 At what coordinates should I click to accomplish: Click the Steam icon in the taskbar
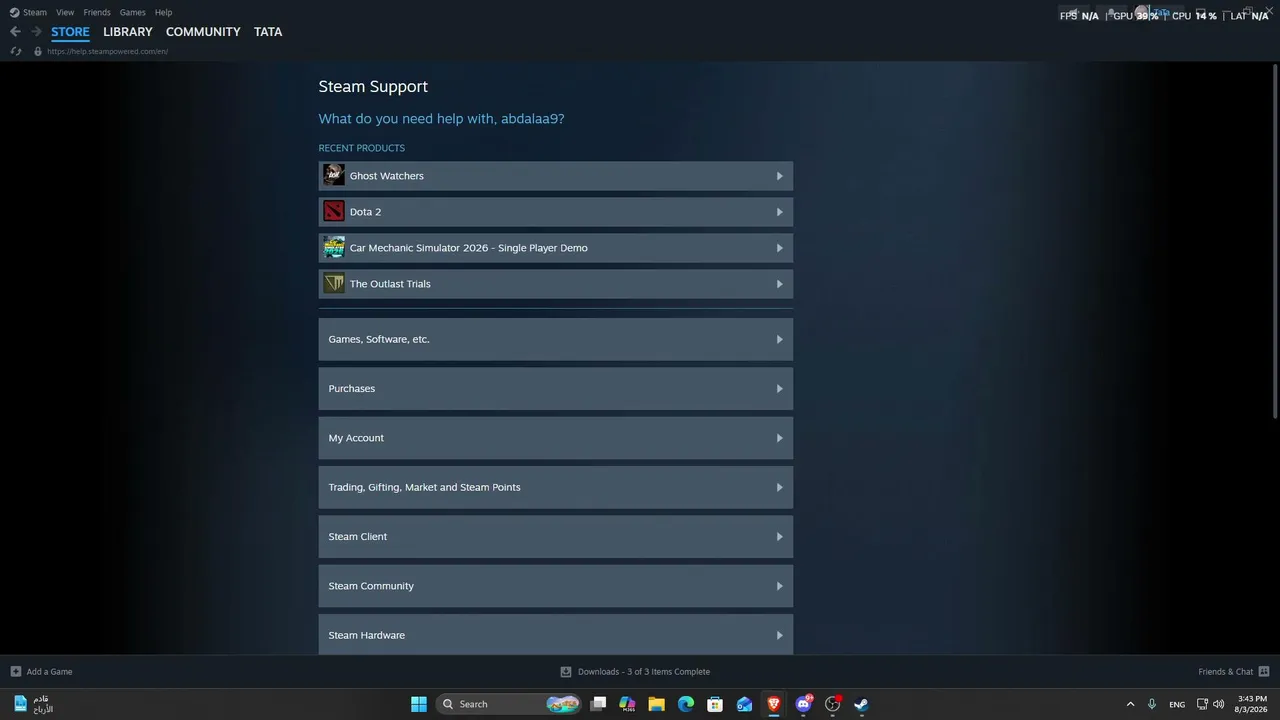[x=861, y=704]
